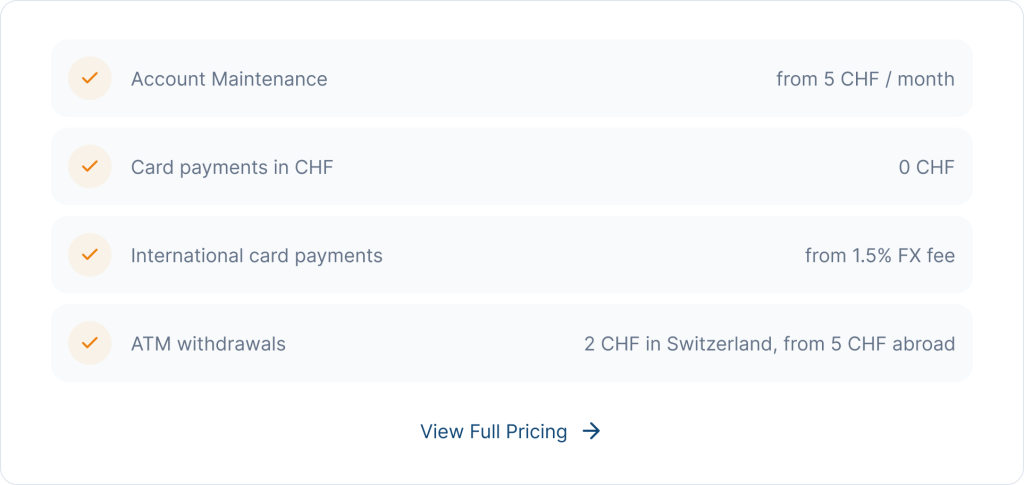Click empty space between ATM label and fee
This screenshot has height=485, width=1024.
click(x=430, y=343)
